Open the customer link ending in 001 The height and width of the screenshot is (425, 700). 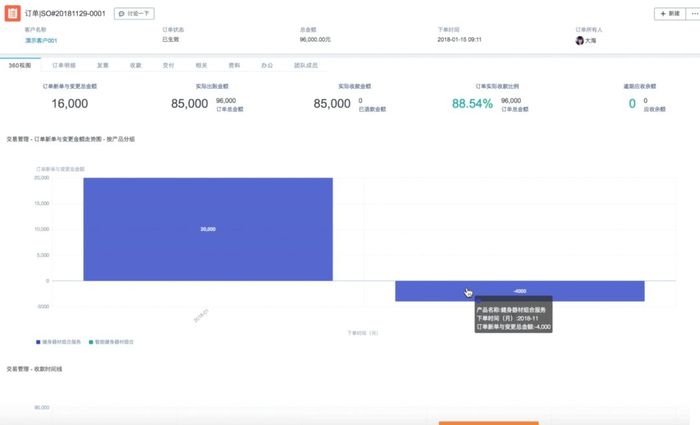click(41, 40)
